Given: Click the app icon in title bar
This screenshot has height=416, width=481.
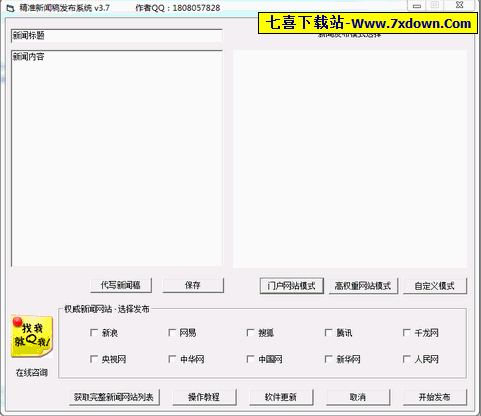Looking at the screenshot, I should click(x=10, y=8).
